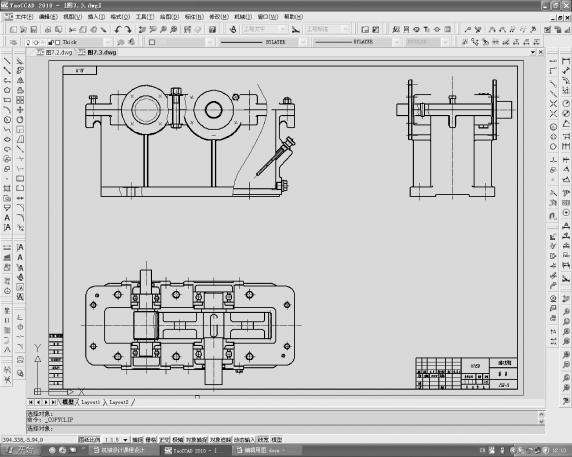Open the 1:1.5 drawing scale dropdown
Viewport: 572px width, 457px height.
(125, 440)
